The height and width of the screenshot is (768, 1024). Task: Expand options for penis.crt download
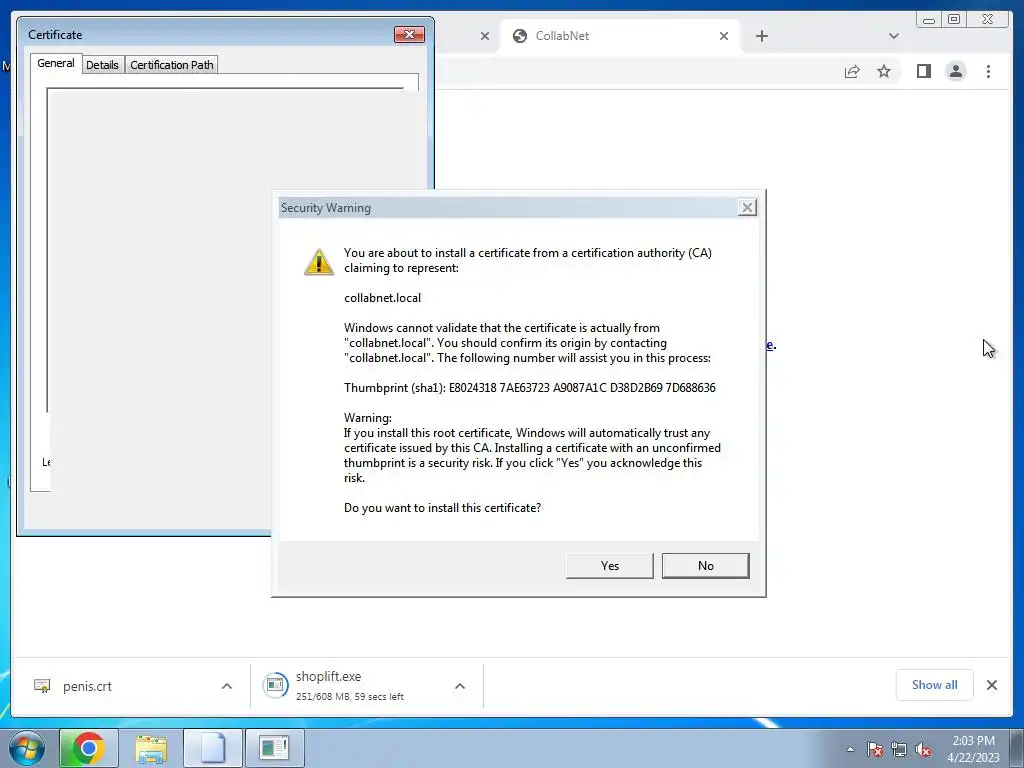click(227, 686)
